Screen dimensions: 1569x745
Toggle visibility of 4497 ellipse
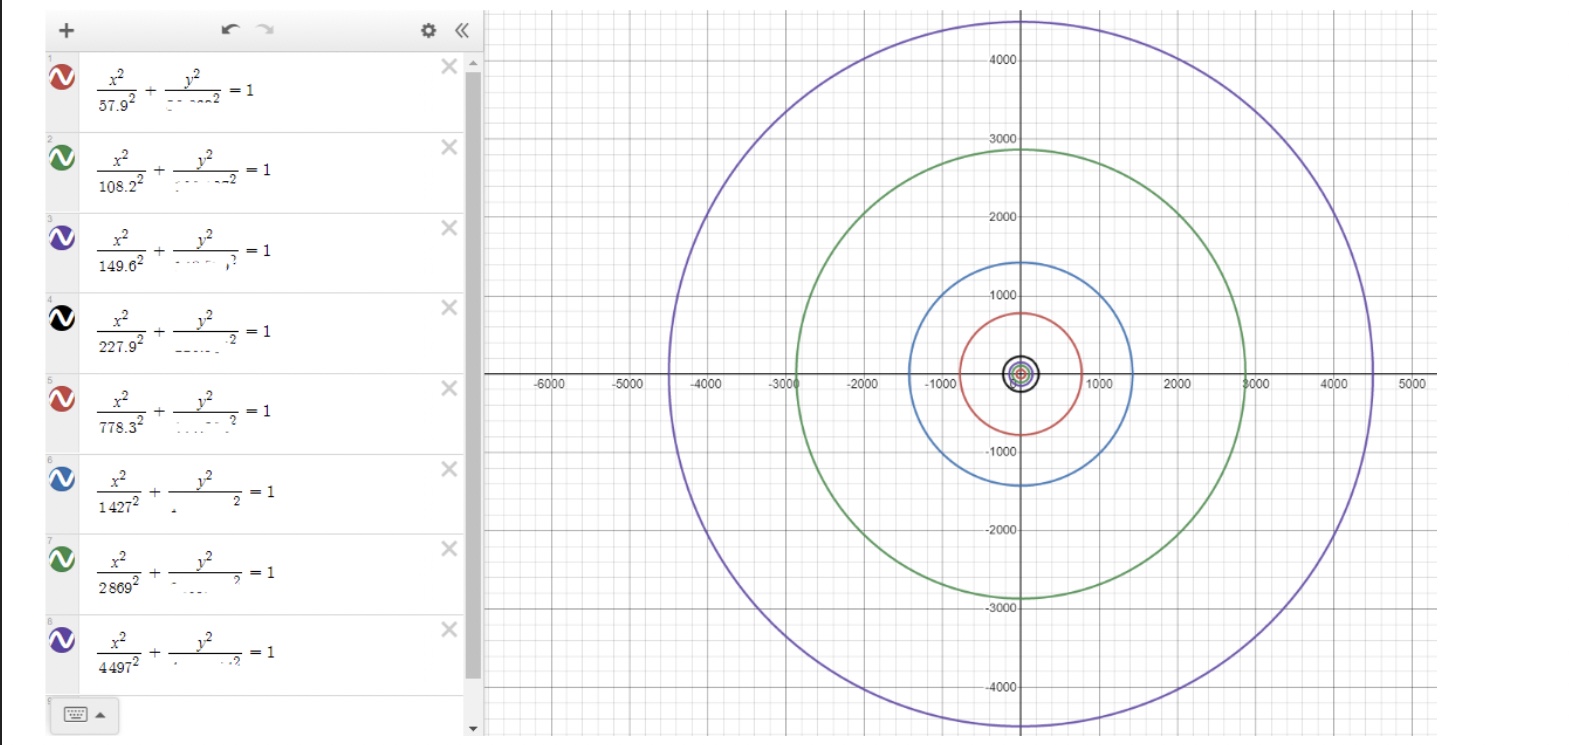(x=62, y=639)
